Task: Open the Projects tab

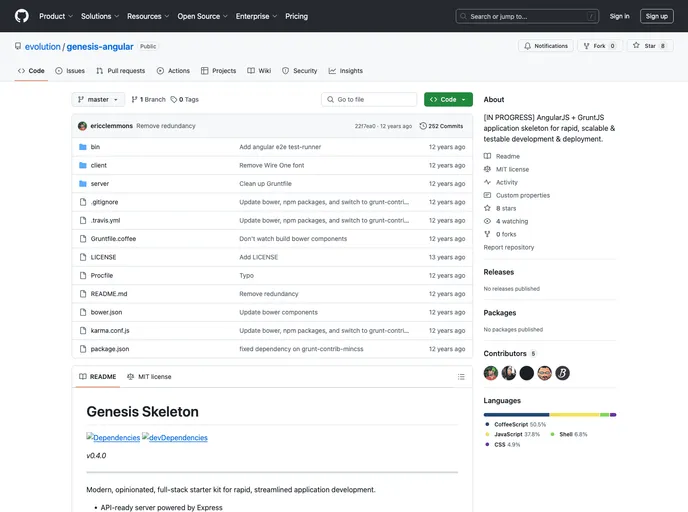Action: click(x=219, y=71)
